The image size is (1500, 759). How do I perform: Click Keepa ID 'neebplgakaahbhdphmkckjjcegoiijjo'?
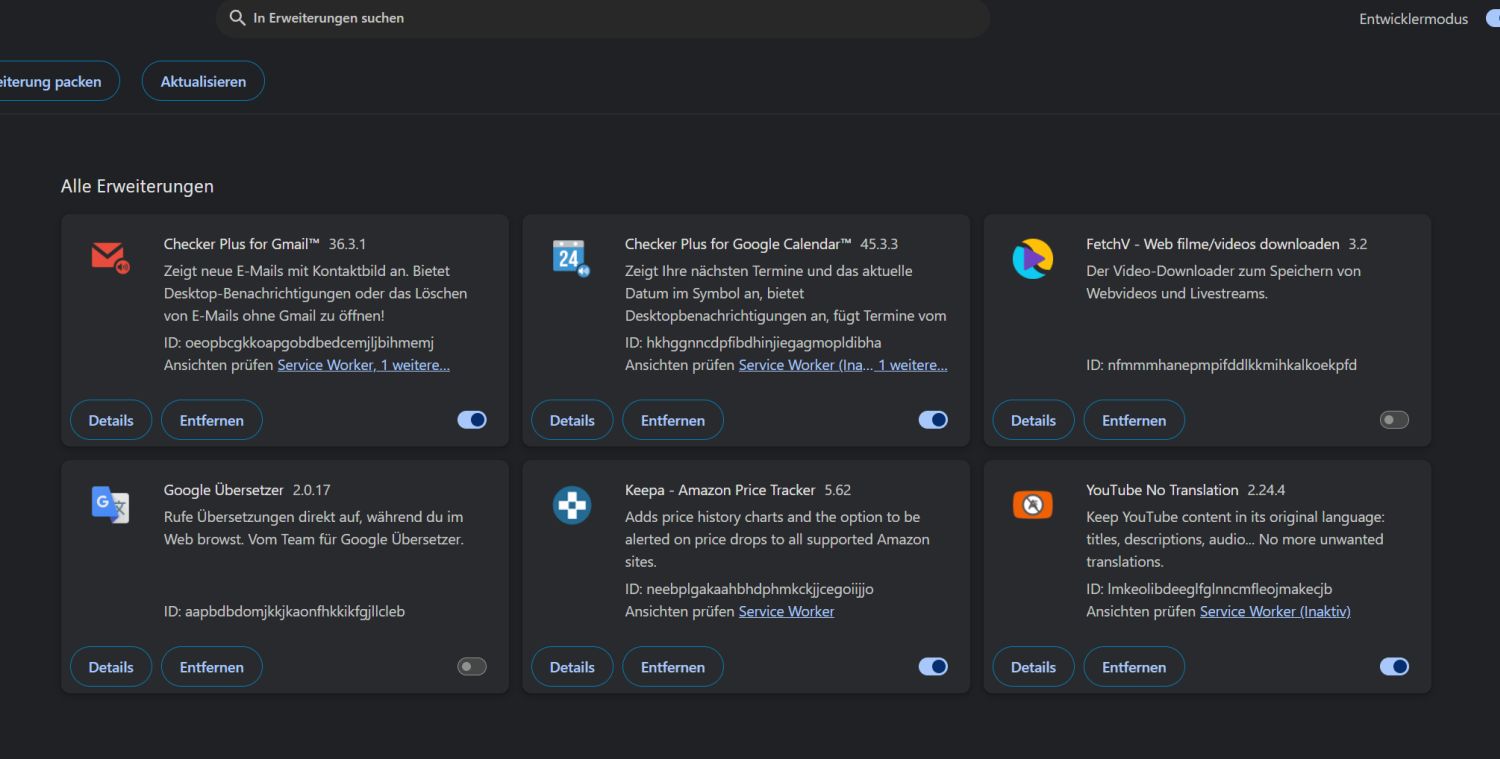(760, 588)
